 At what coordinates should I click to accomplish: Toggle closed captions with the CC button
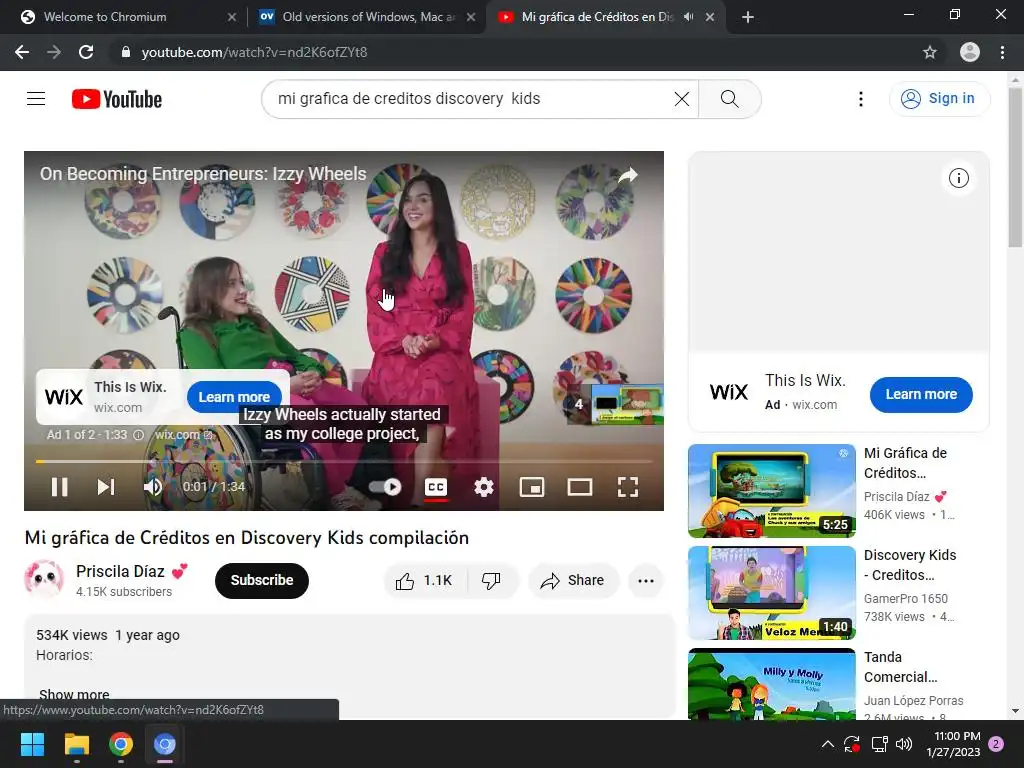(436, 487)
